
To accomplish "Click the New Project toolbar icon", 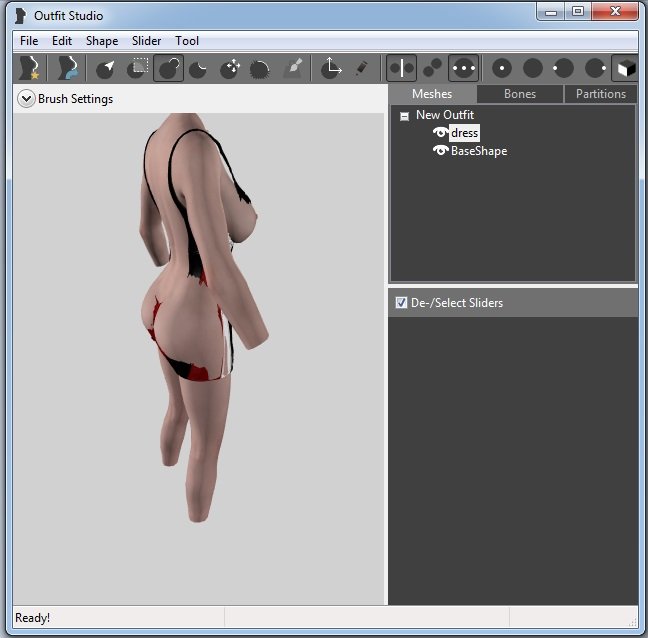I will click(31, 68).
